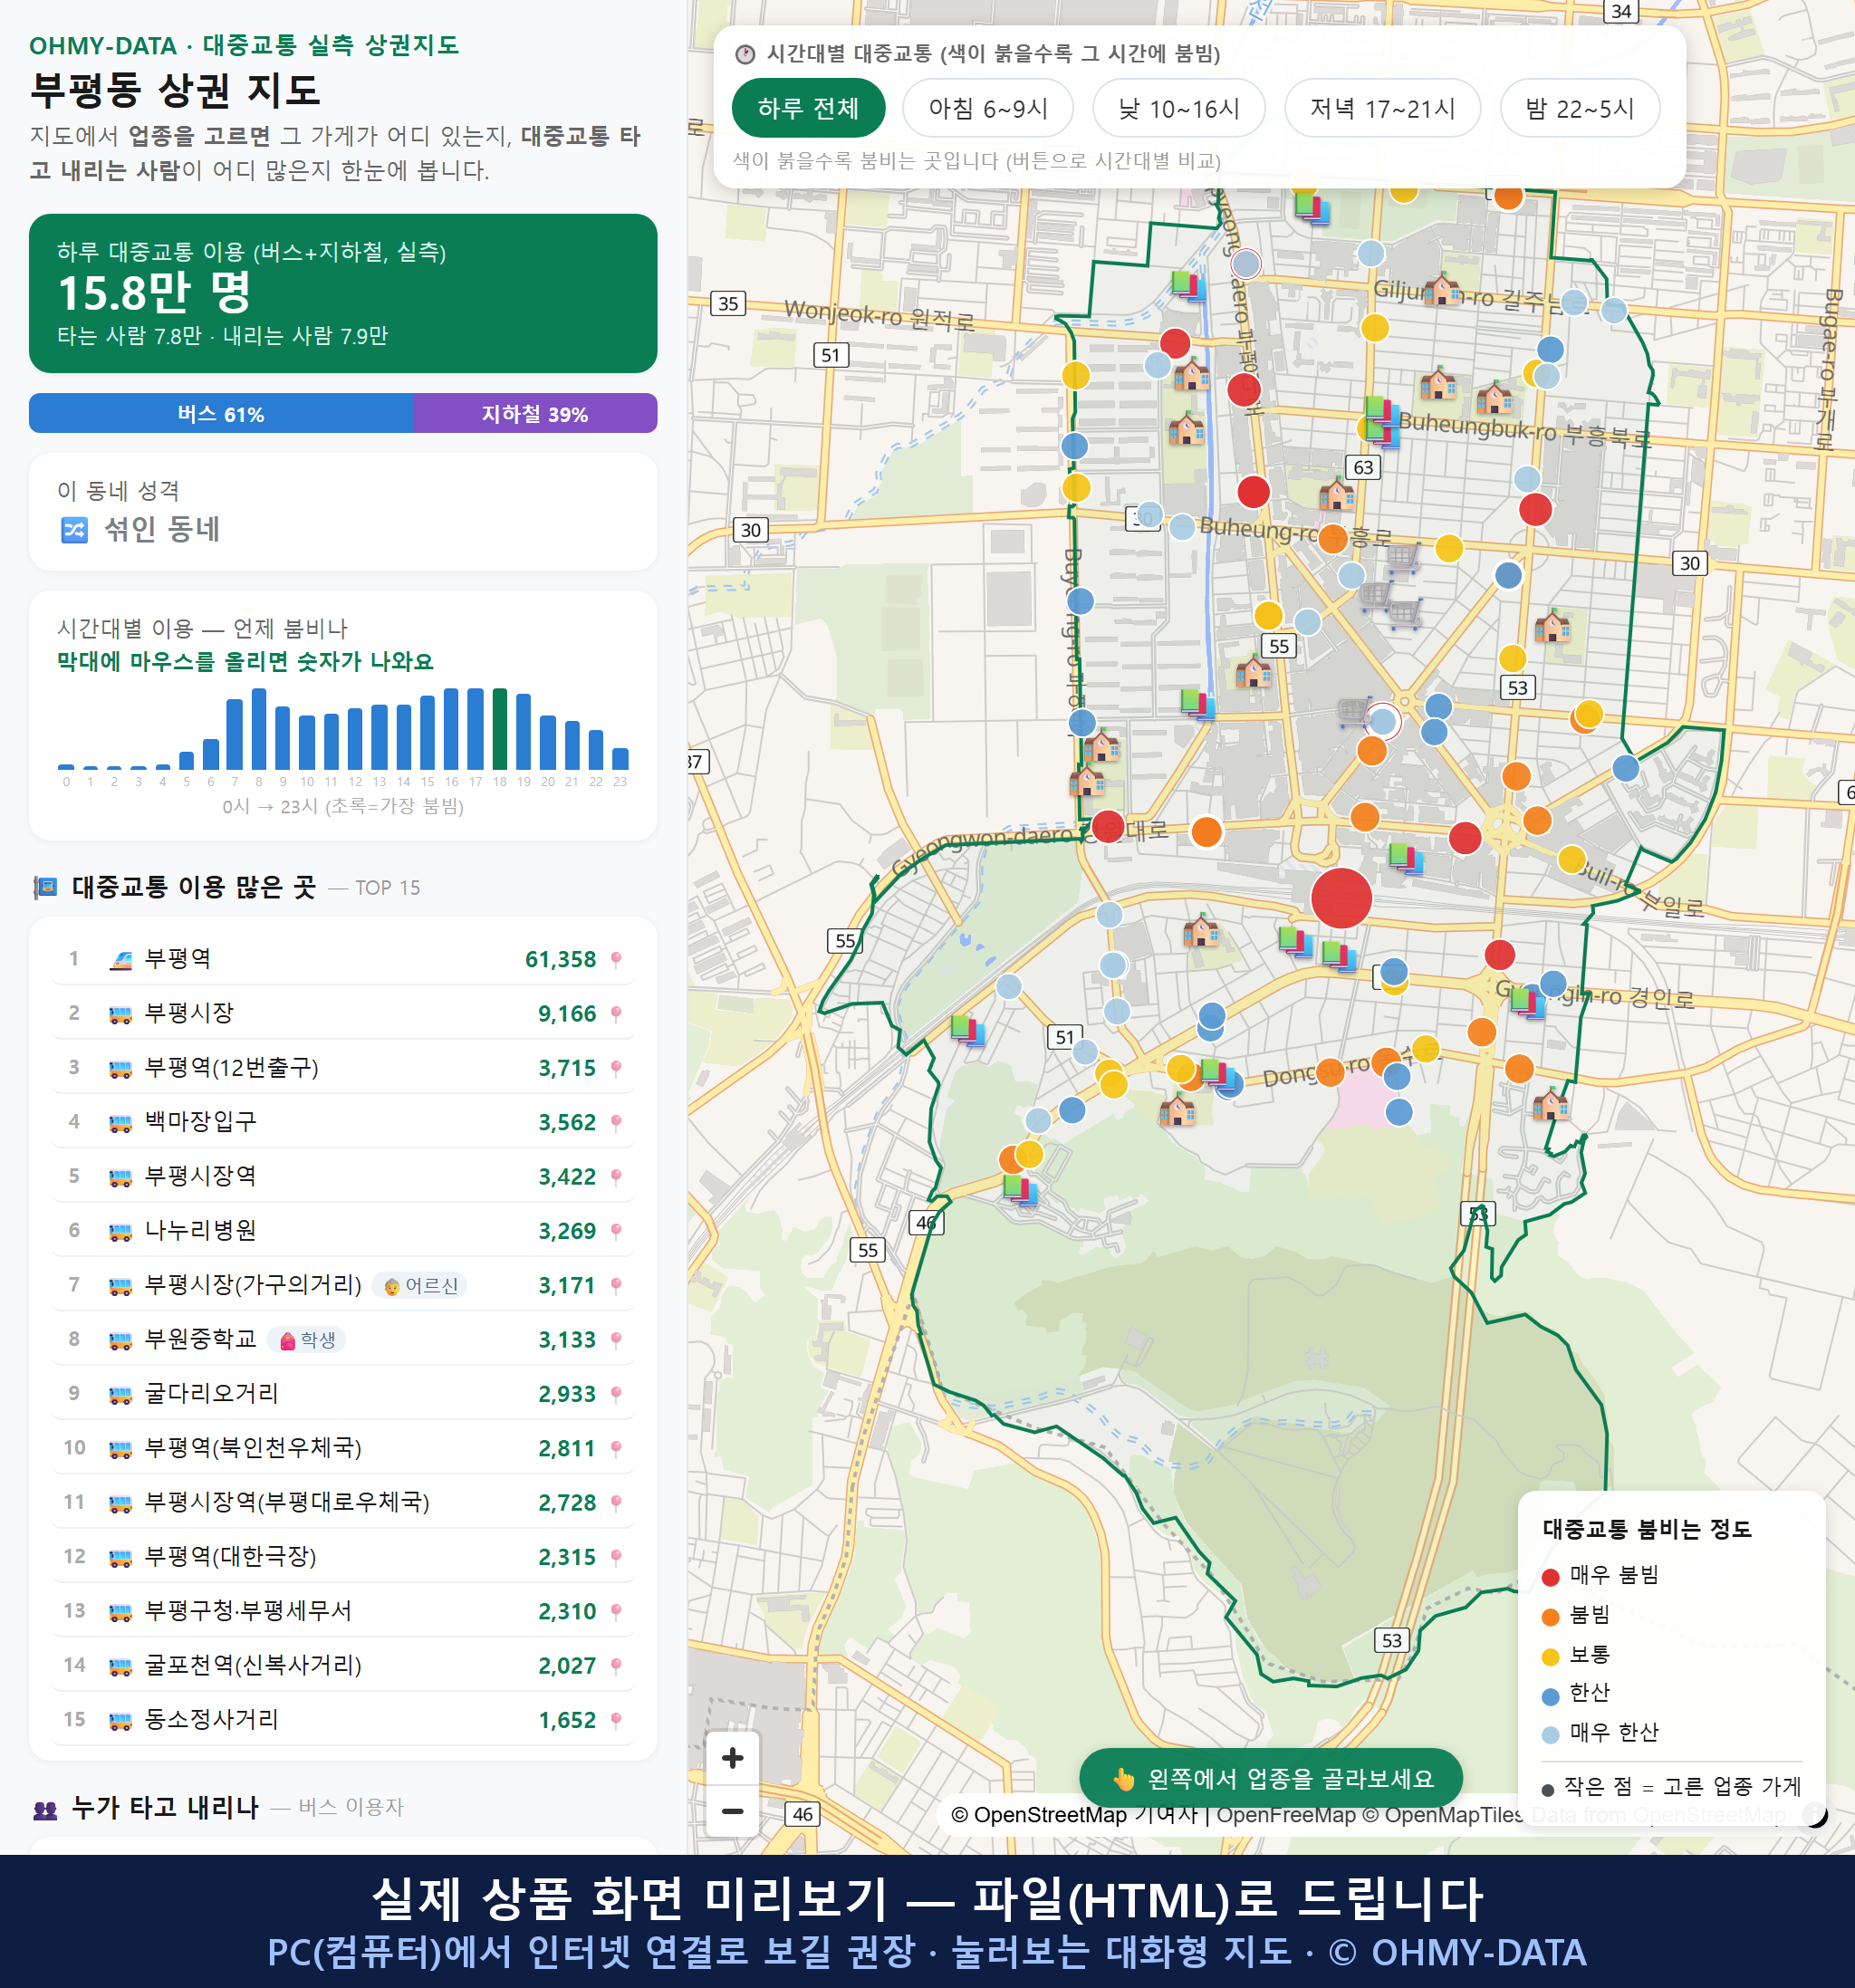Click the 15.8만 명 daily ridership figure
This screenshot has height=1988, width=1855.
154,293
